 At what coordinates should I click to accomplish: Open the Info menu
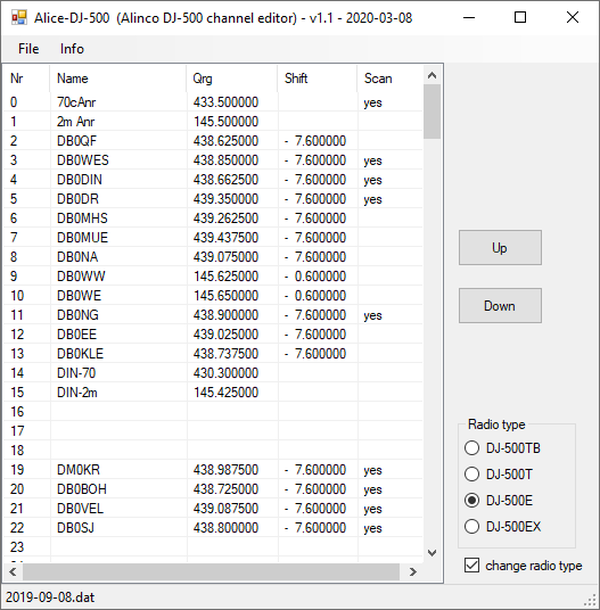coord(72,49)
